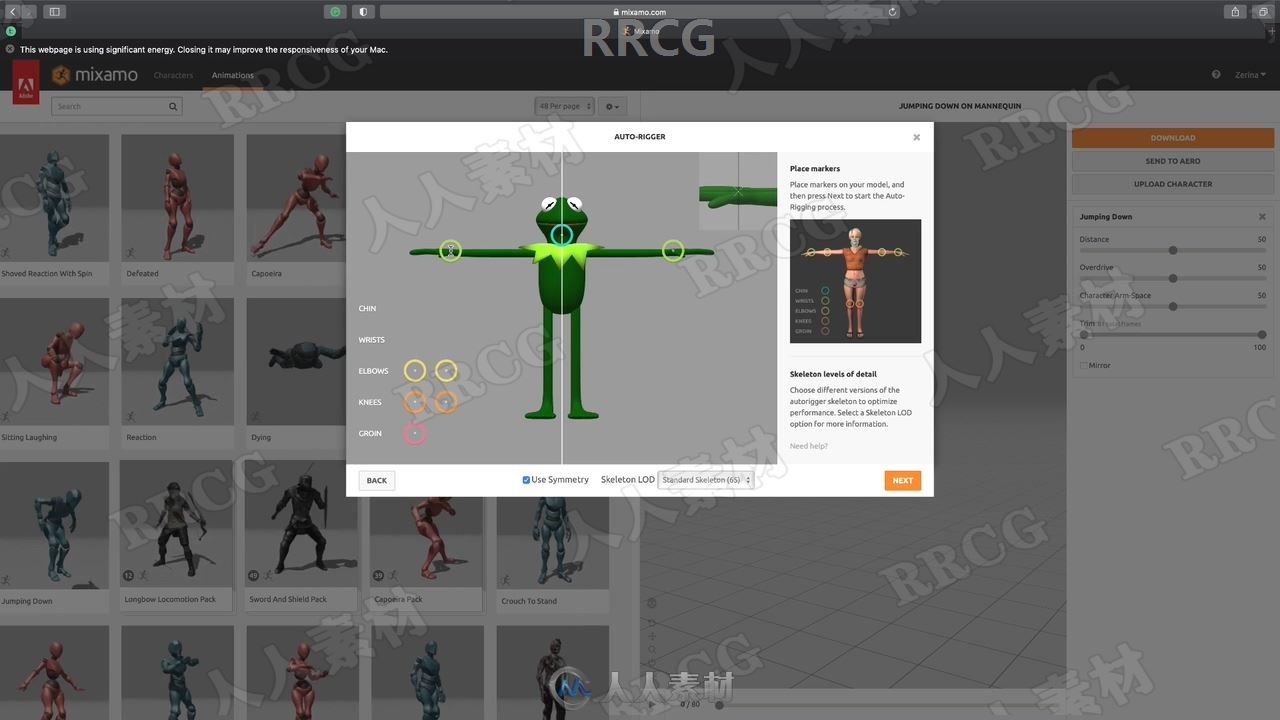Click the Safari address bar

tap(640, 12)
